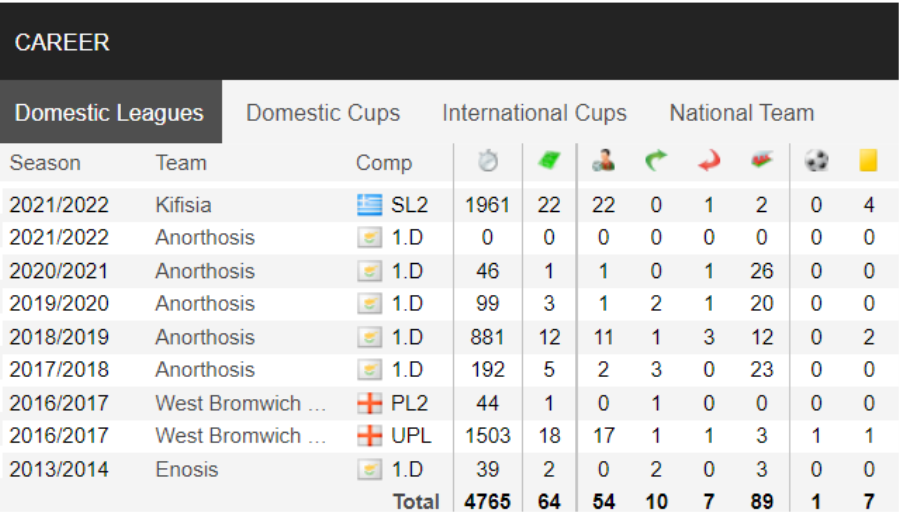899x512 pixels.
Task: Click the green substituted-in arrow icon
Action: click(x=656, y=161)
